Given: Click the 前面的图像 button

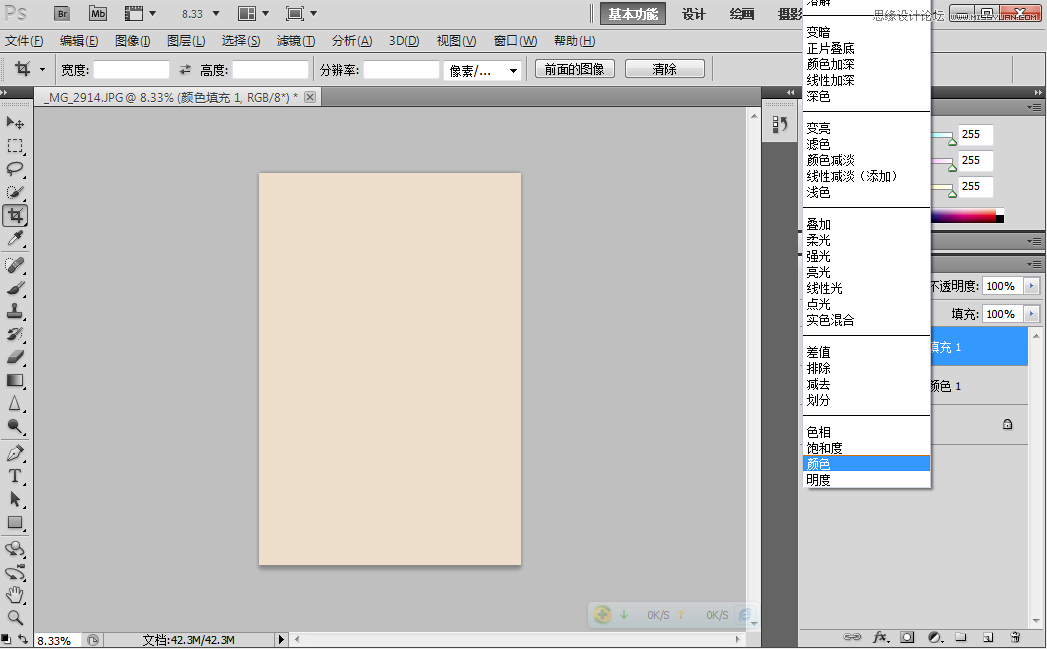Looking at the screenshot, I should 574,69.
